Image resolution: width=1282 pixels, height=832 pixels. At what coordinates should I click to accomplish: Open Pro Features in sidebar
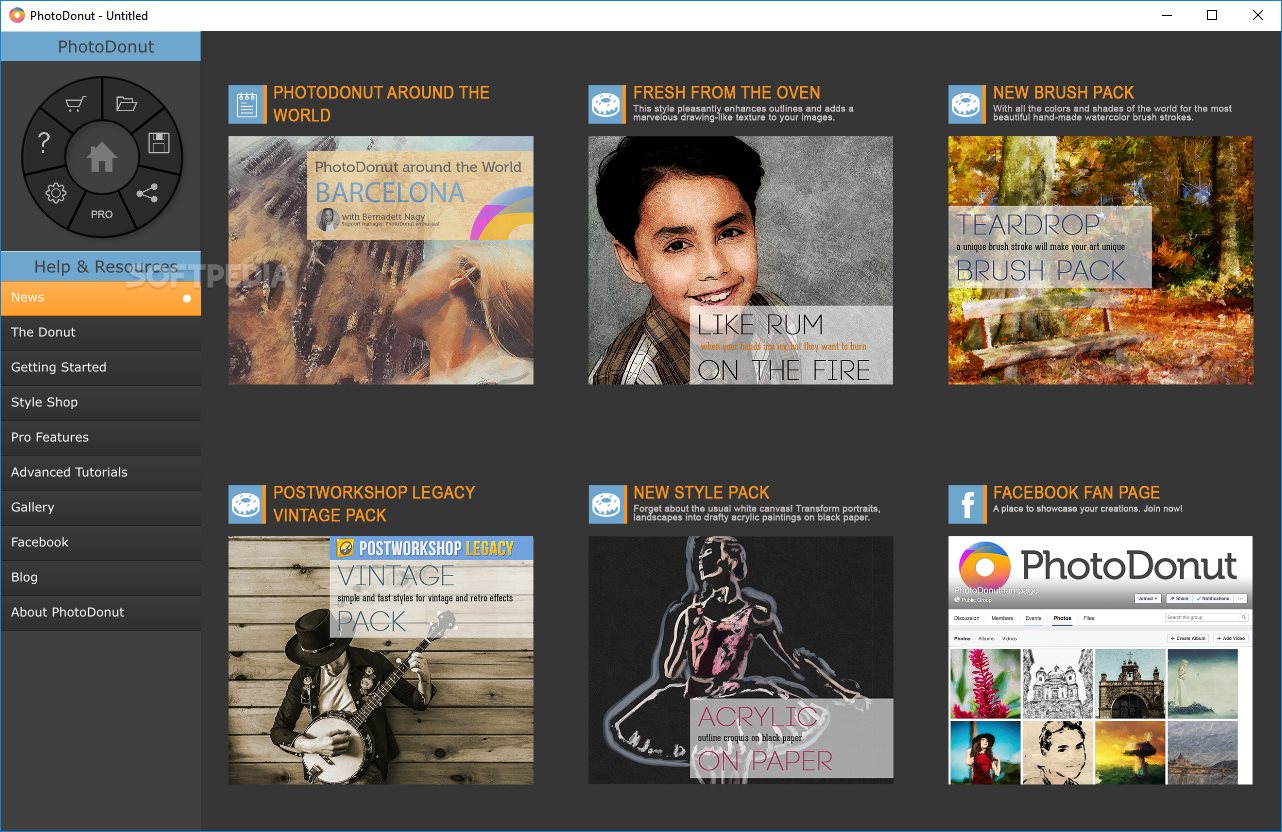pos(101,438)
